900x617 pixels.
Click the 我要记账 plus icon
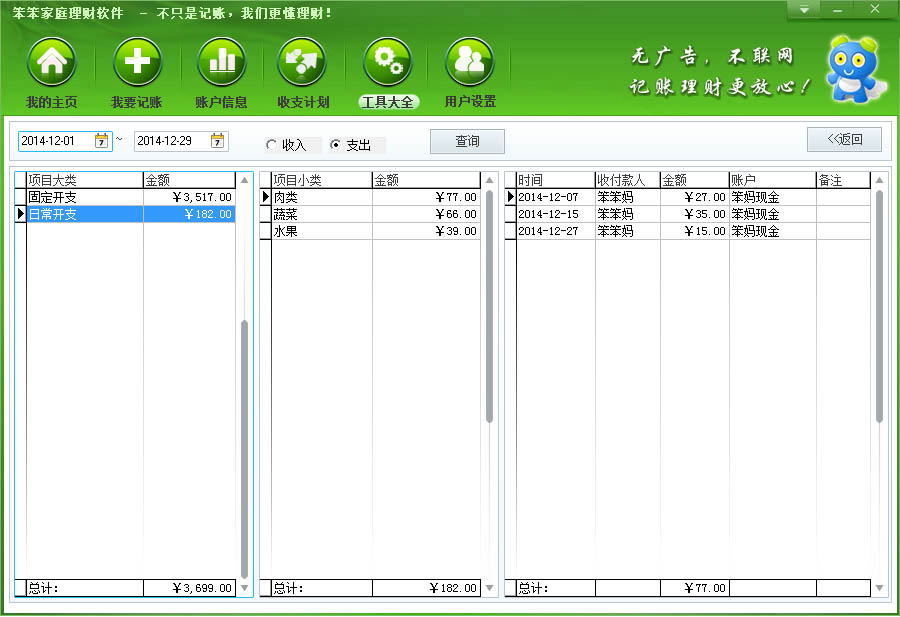[137, 61]
